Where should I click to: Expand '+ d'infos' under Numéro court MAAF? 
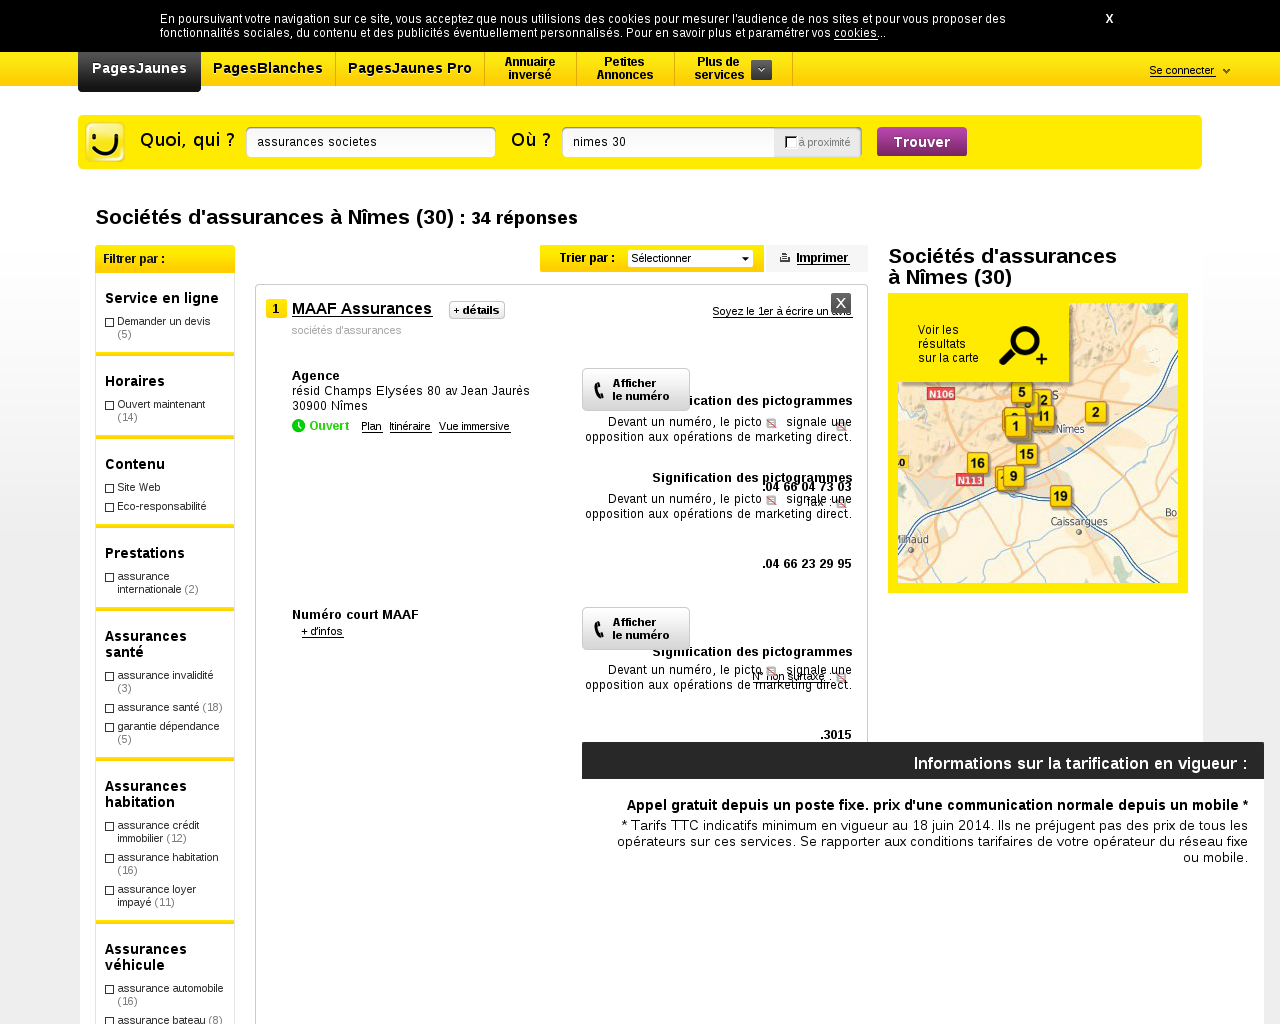(322, 631)
